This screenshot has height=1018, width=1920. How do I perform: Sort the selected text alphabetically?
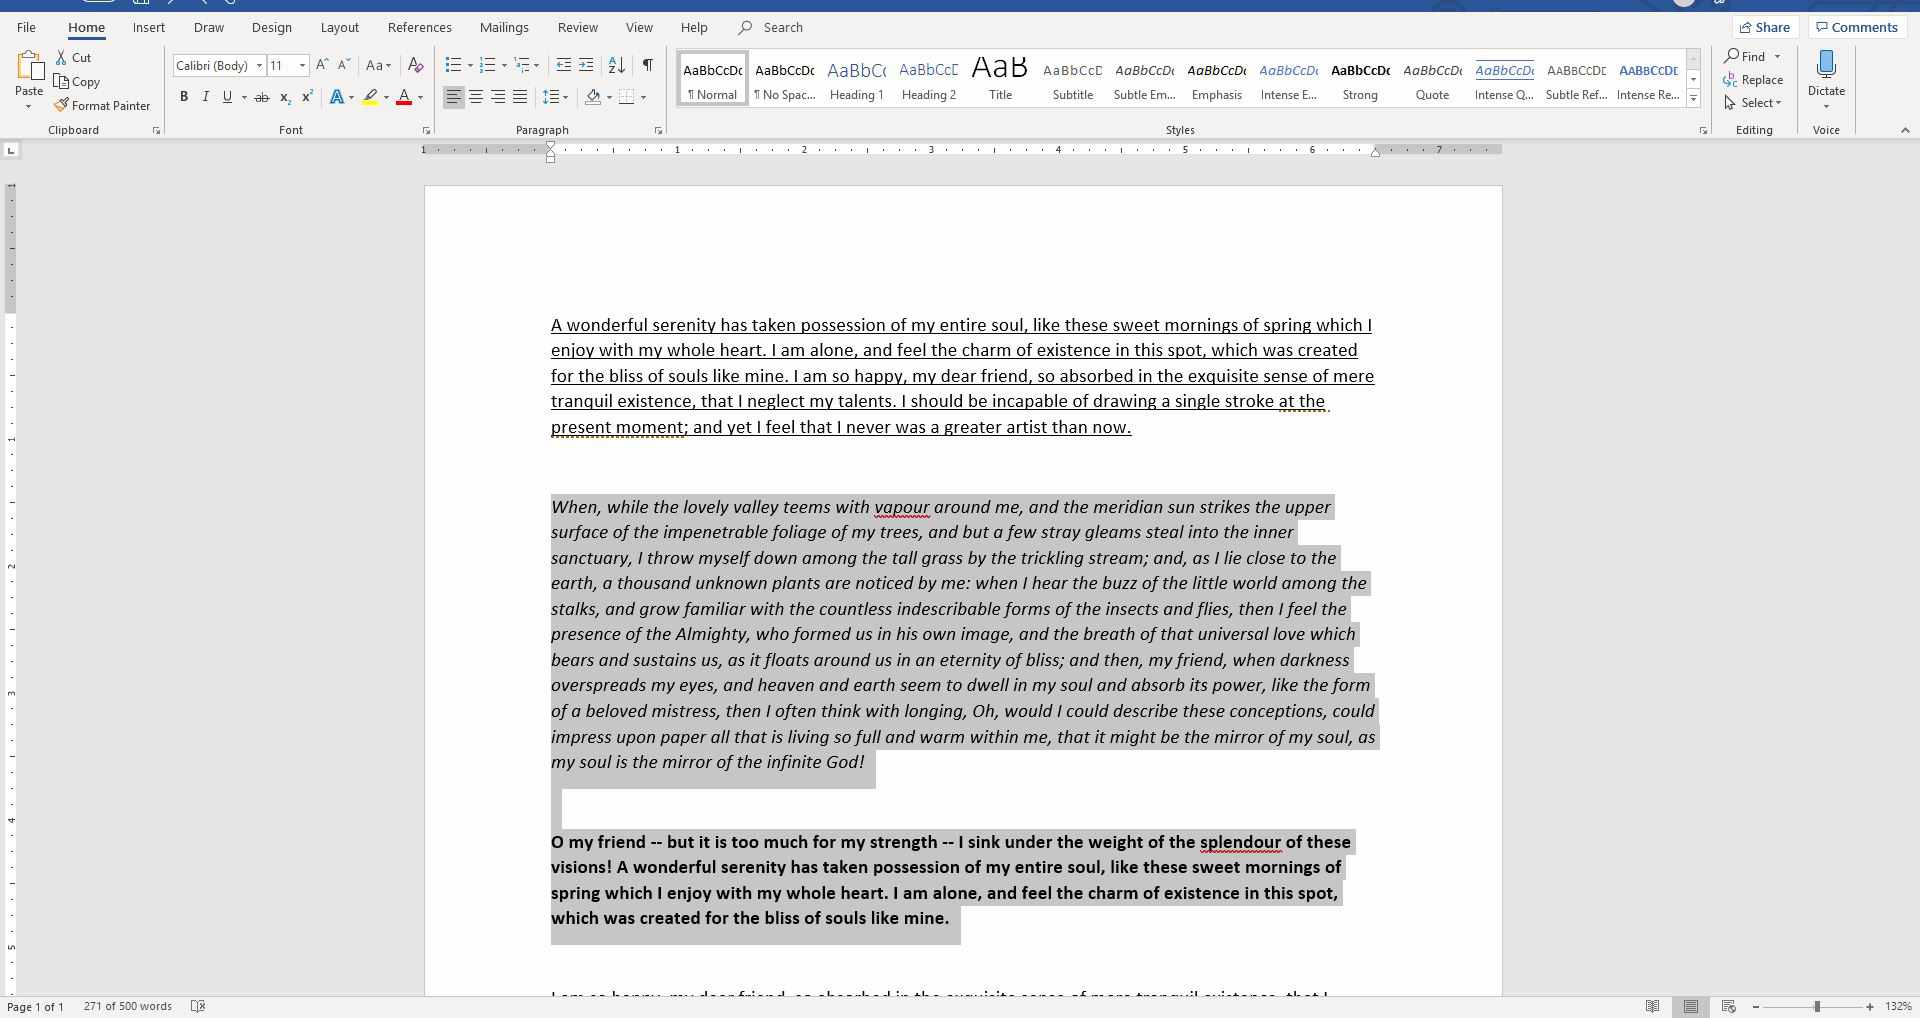[x=617, y=65]
